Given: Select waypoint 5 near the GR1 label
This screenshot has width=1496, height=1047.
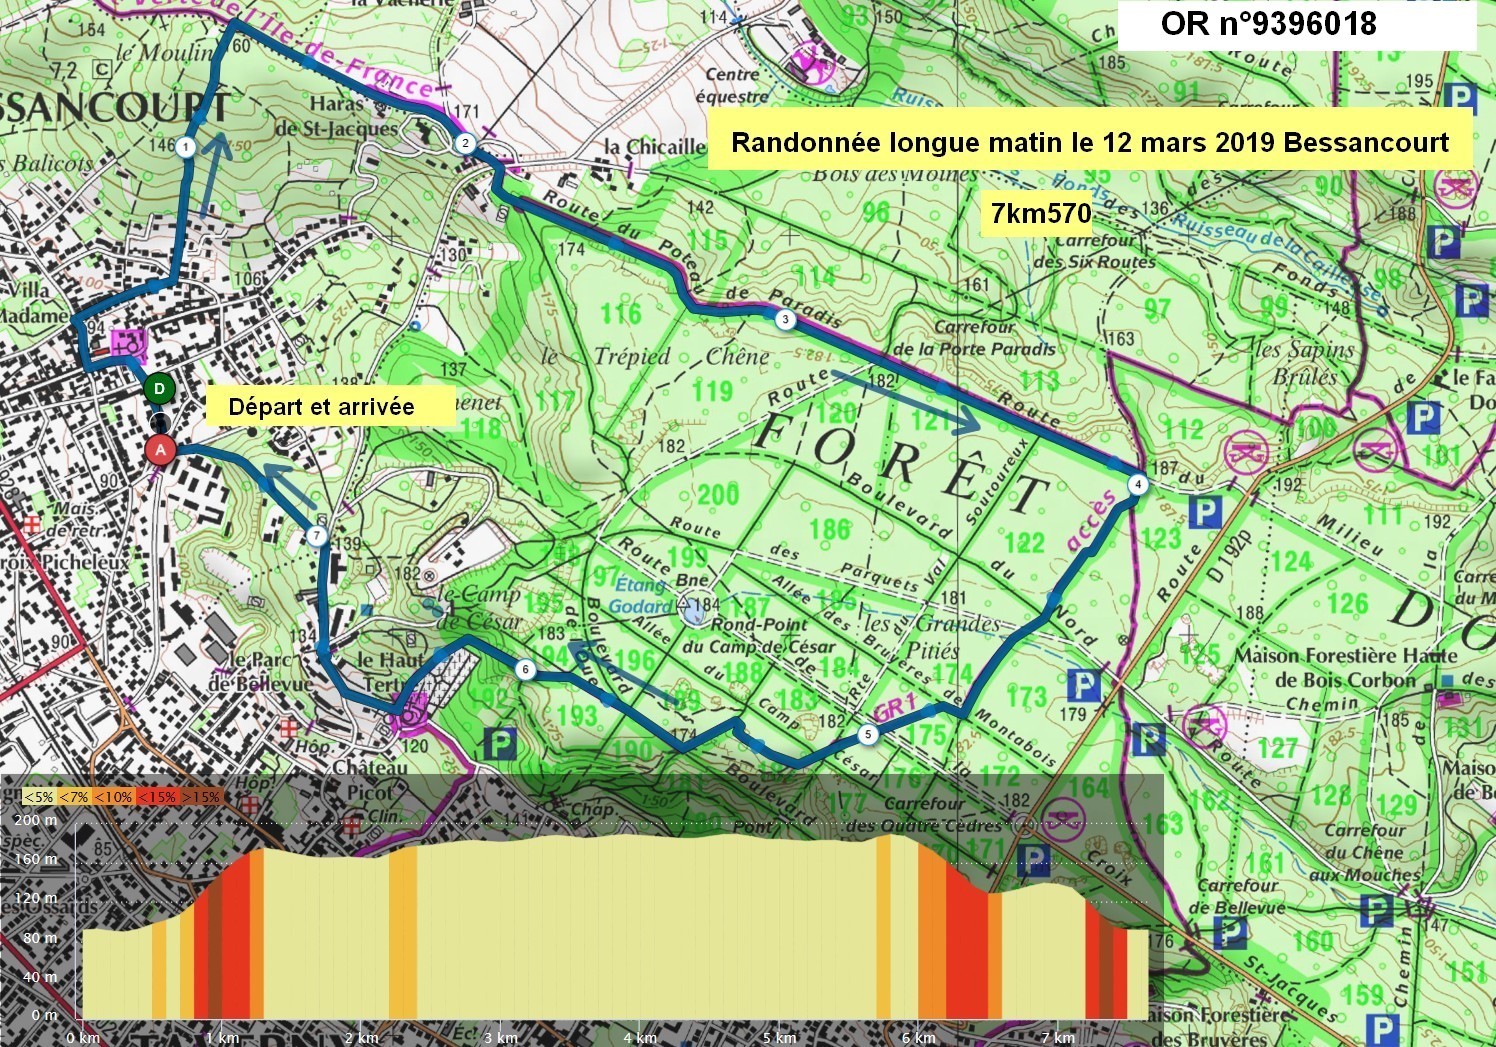Looking at the screenshot, I should point(867,734).
